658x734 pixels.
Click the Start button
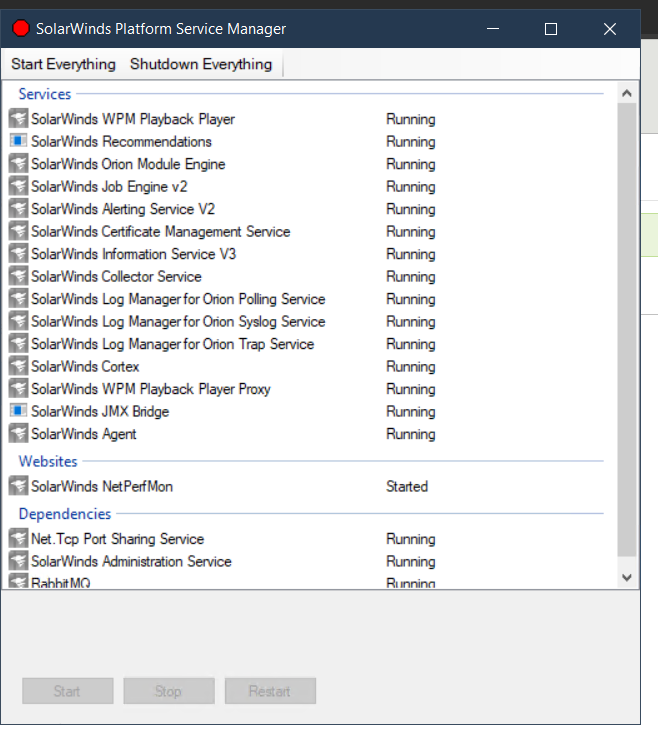tap(67, 690)
